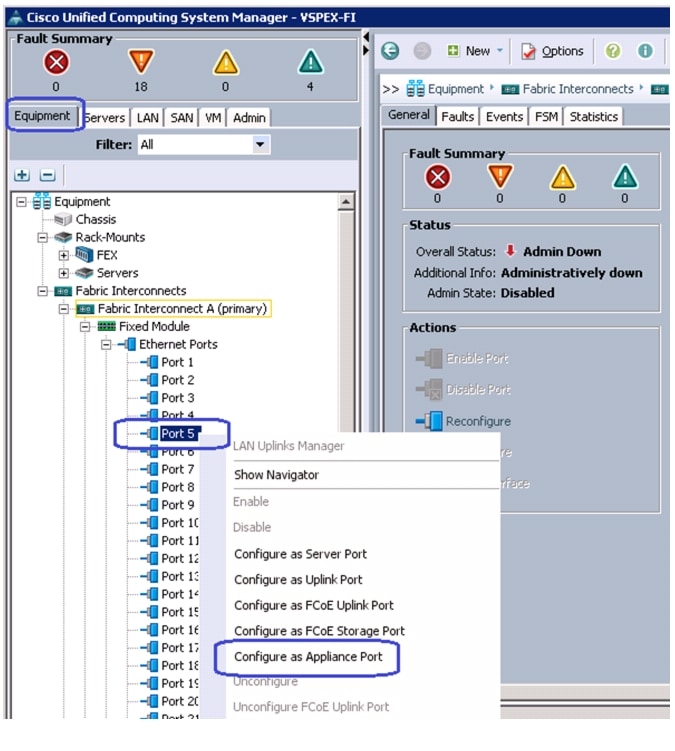This screenshot has height=751, width=675.
Task: Click the warning faults icon showing 4
Action: (310, 62)
